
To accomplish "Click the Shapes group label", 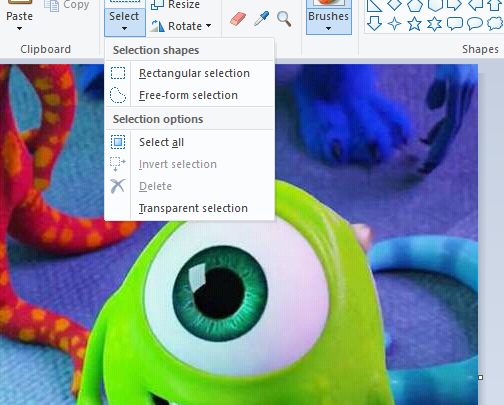I will 480,49.
